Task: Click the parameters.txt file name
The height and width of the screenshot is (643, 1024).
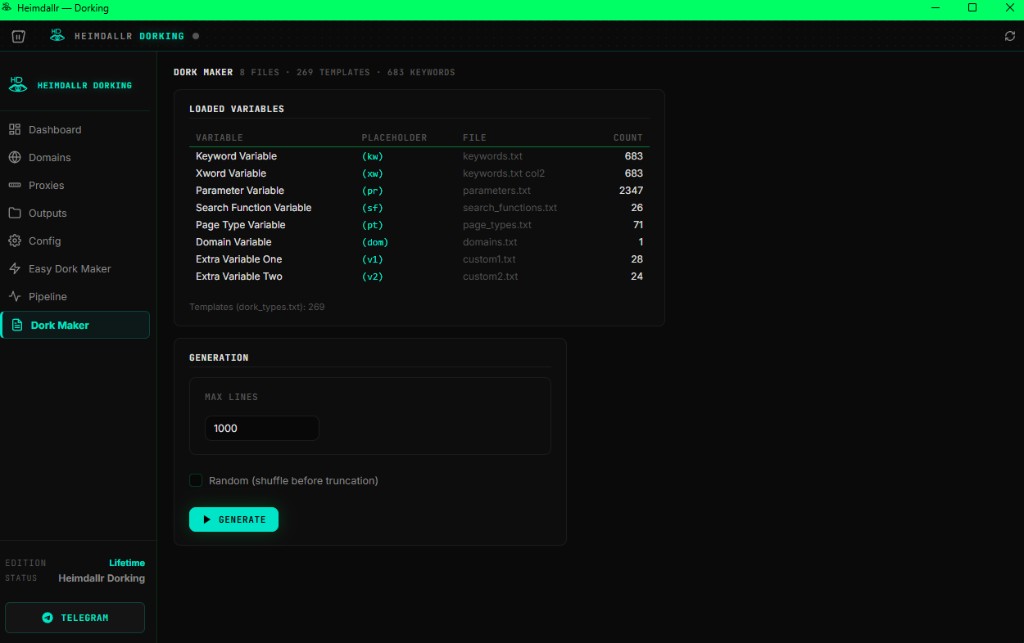Action: pos(496,191)
